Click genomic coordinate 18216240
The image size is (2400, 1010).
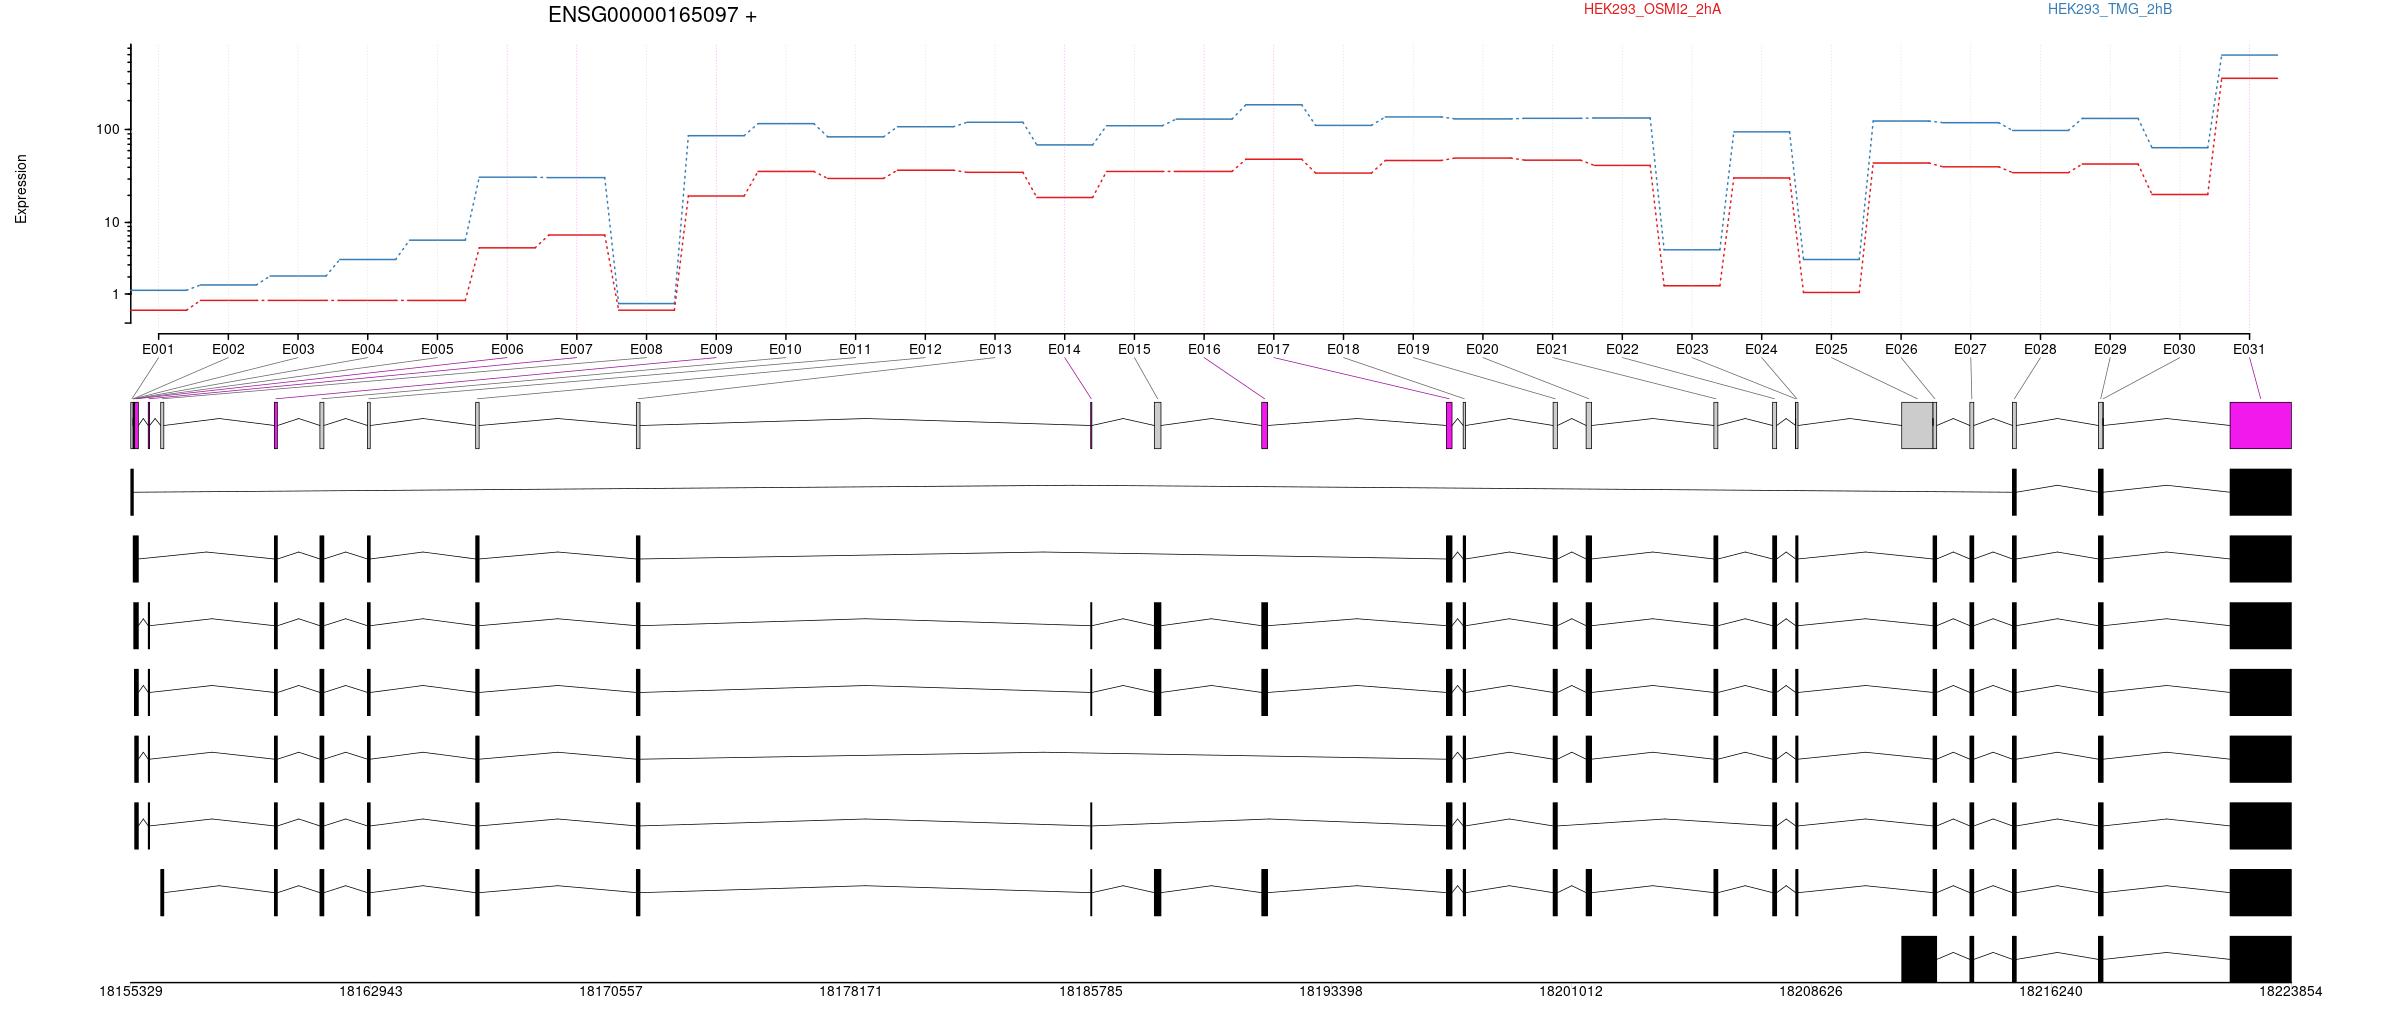(2051, 991)
